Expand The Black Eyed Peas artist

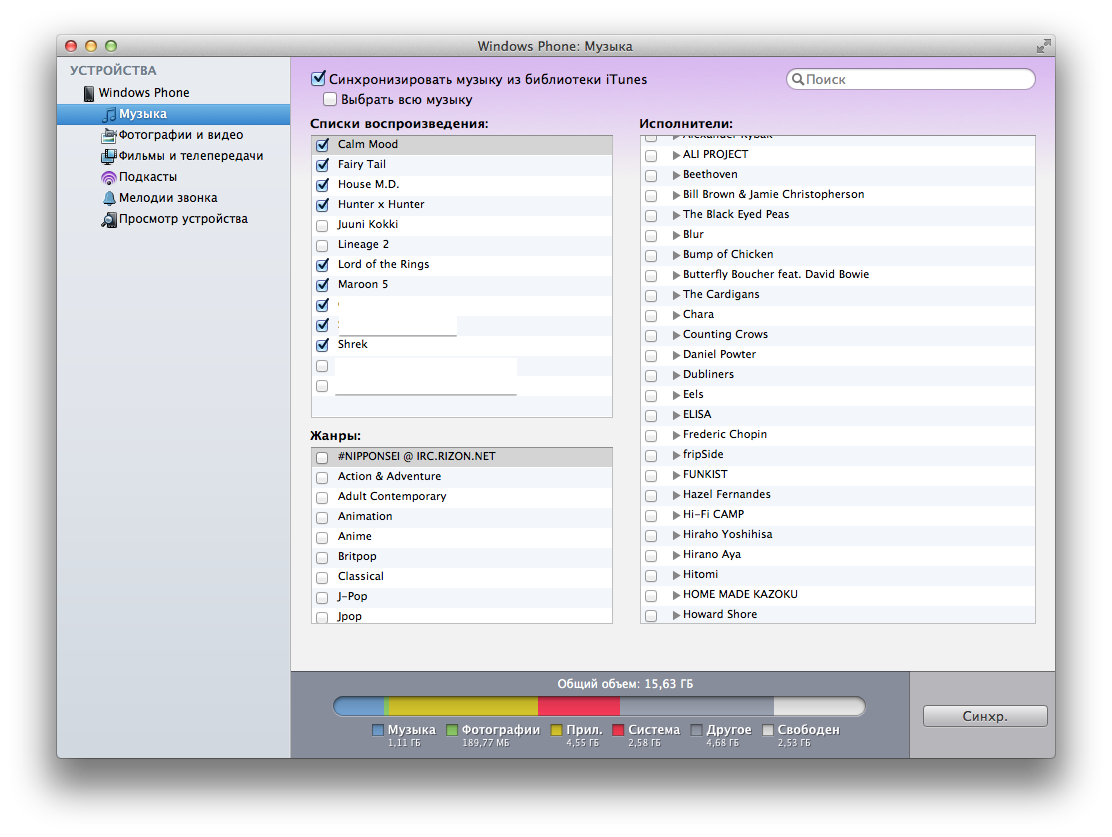pos(676,214)
